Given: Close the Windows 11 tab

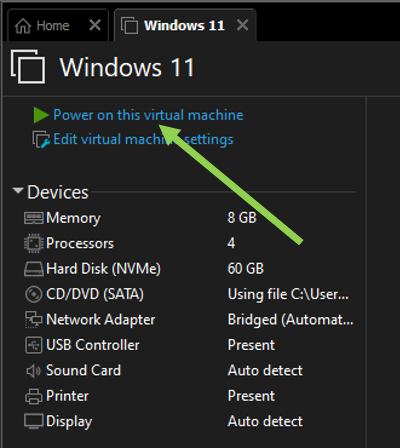Looking at the screenshot, I should (x=242, y=25).
